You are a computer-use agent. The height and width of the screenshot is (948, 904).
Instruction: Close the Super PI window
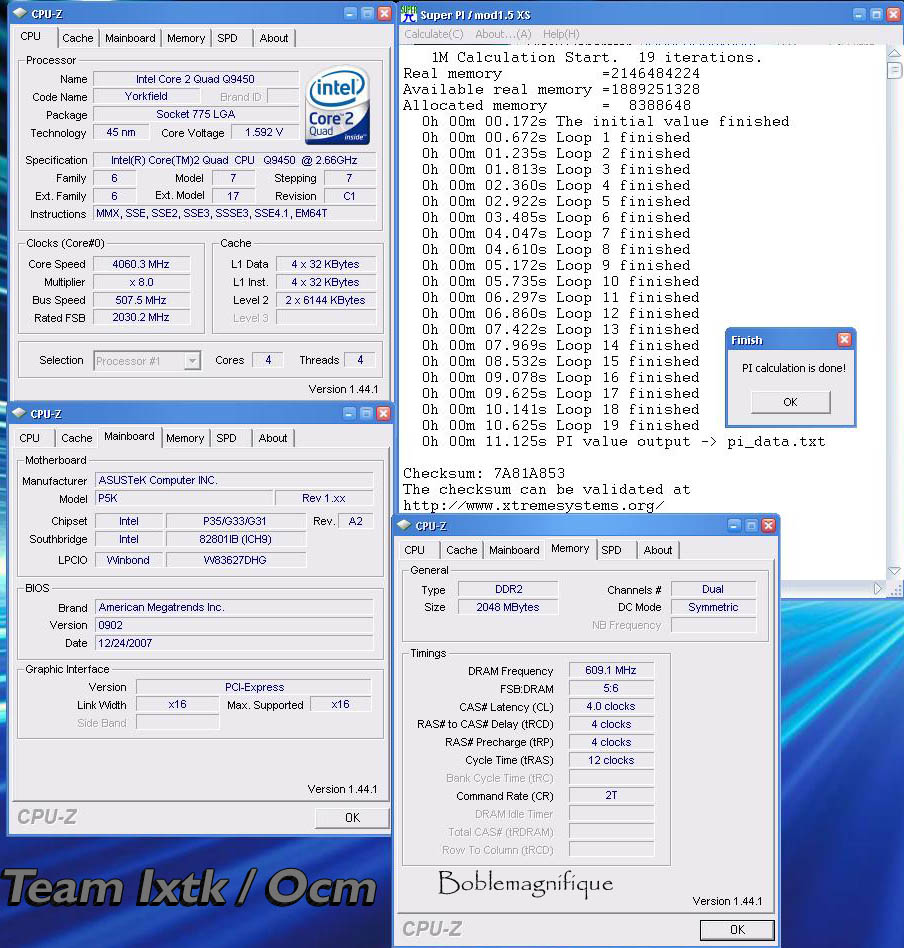[893, 15]
